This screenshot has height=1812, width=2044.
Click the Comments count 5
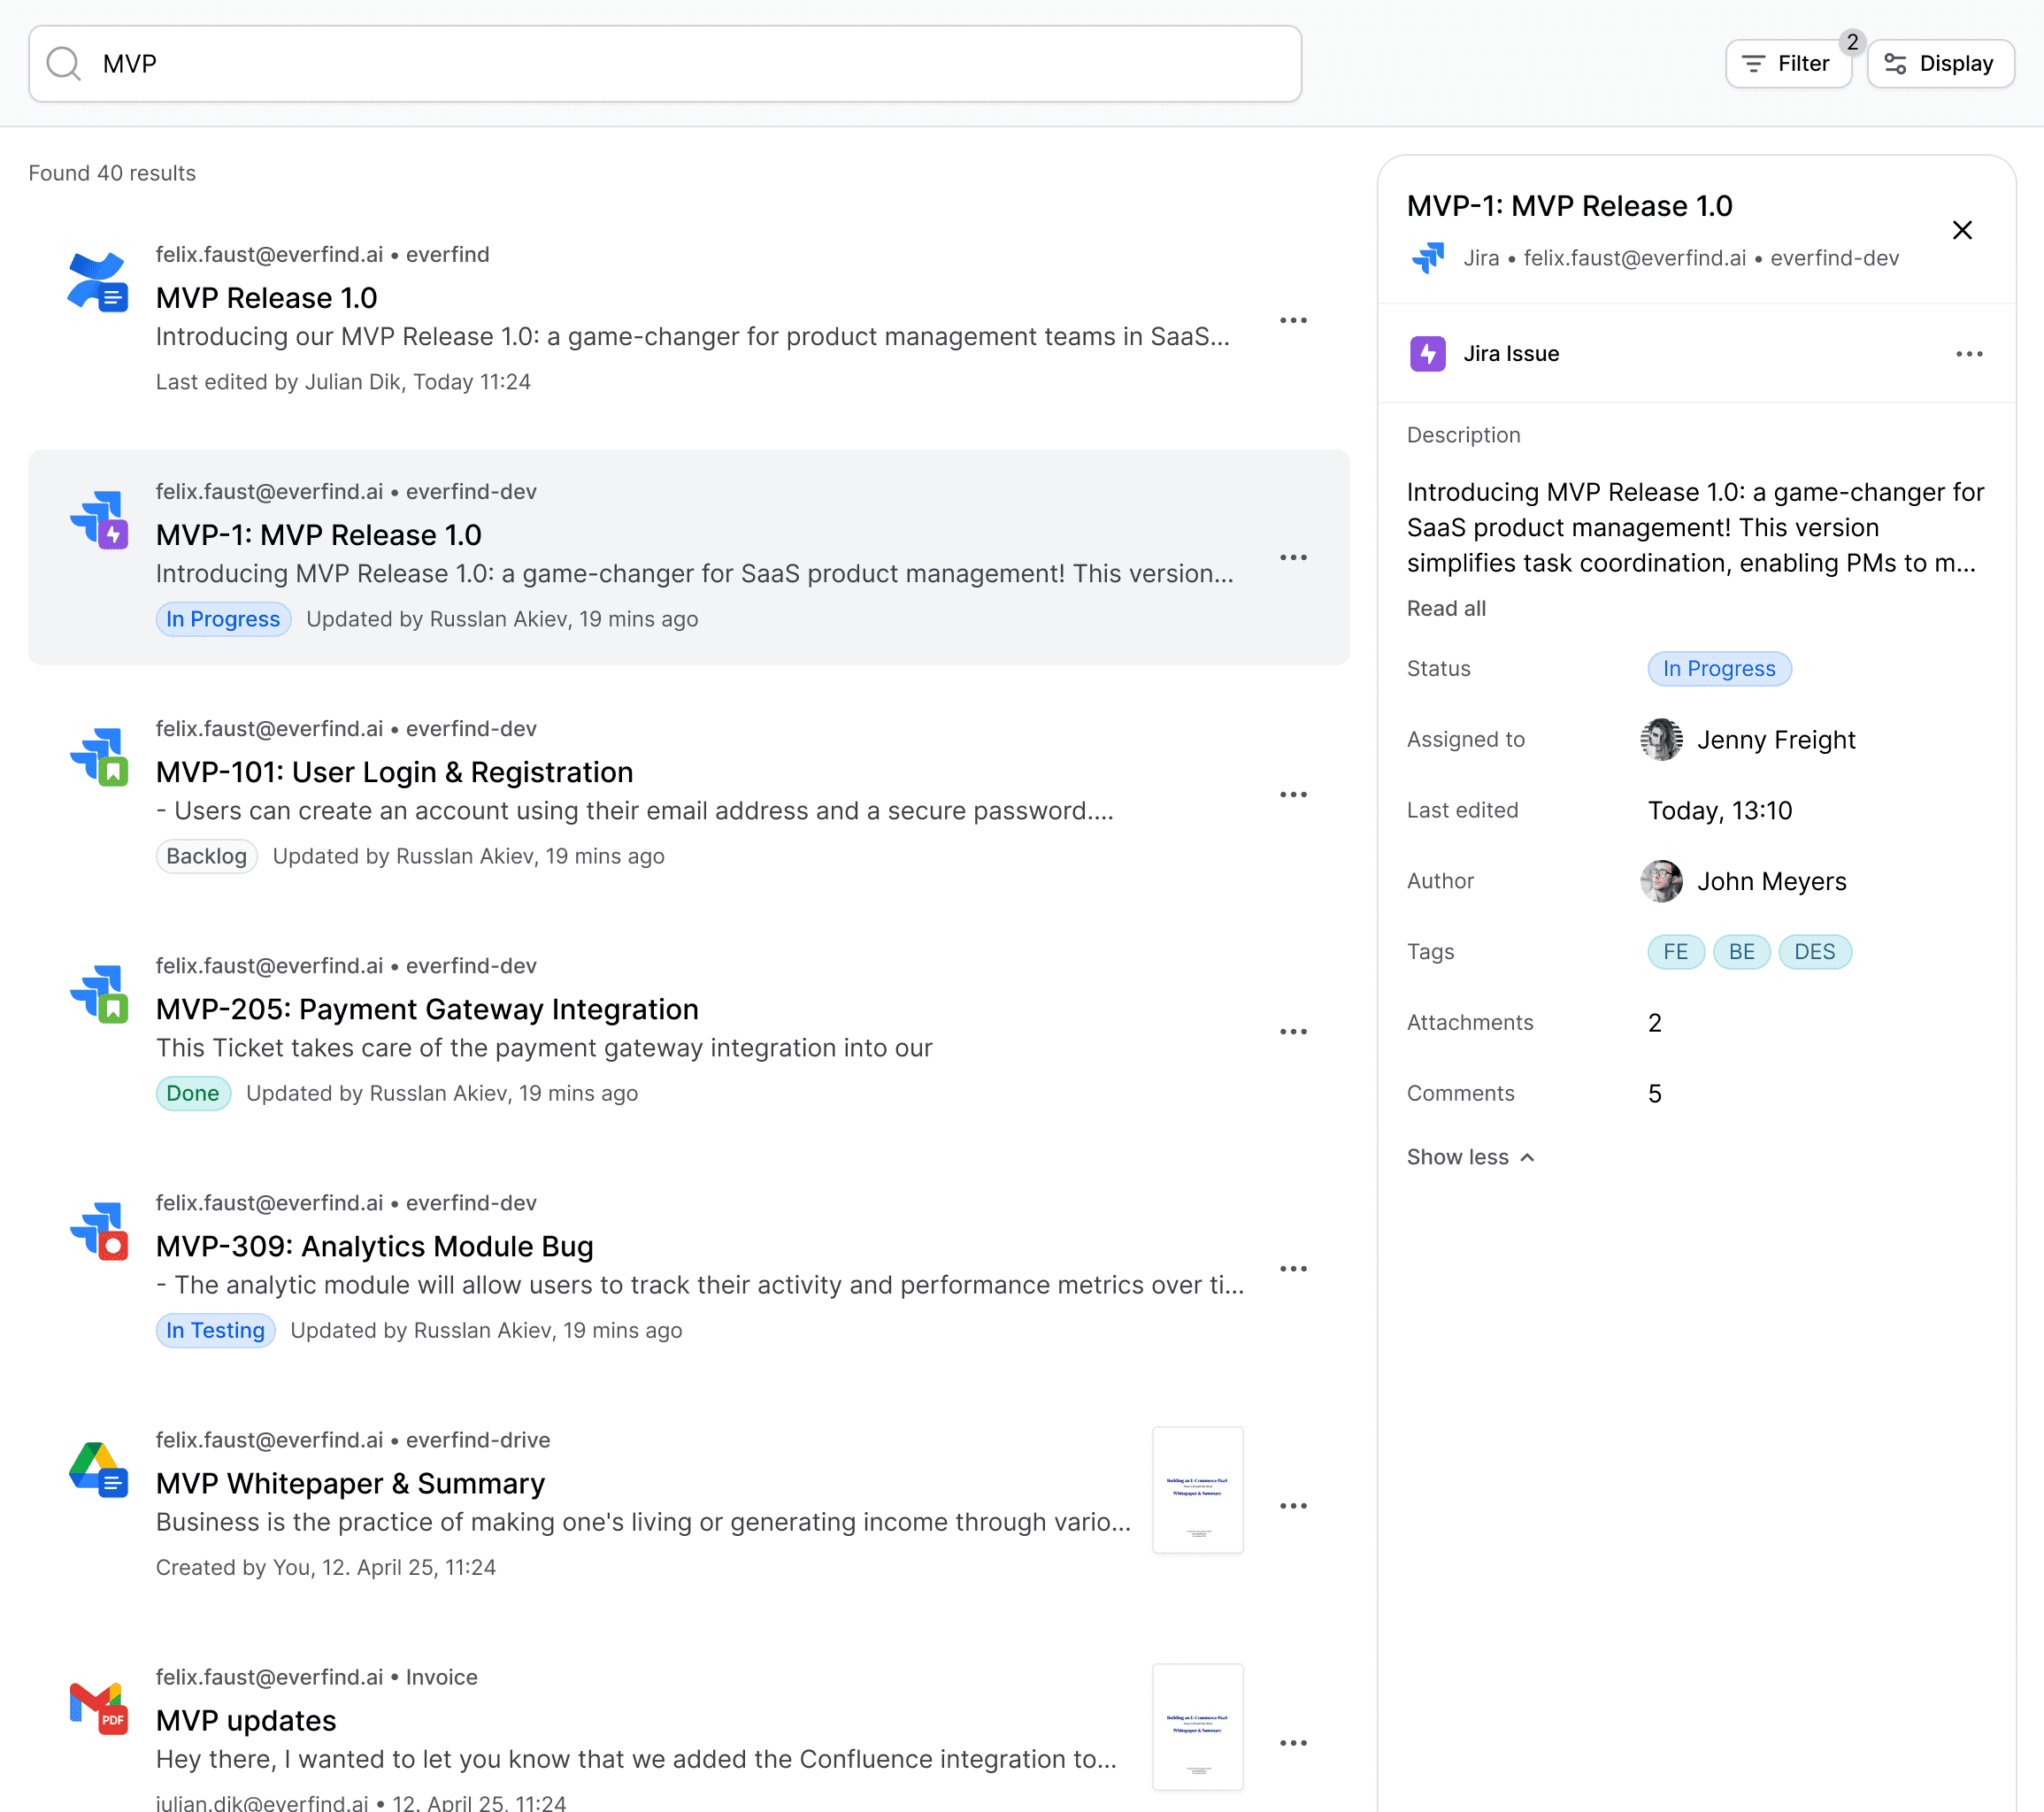click(1655, 1094)
